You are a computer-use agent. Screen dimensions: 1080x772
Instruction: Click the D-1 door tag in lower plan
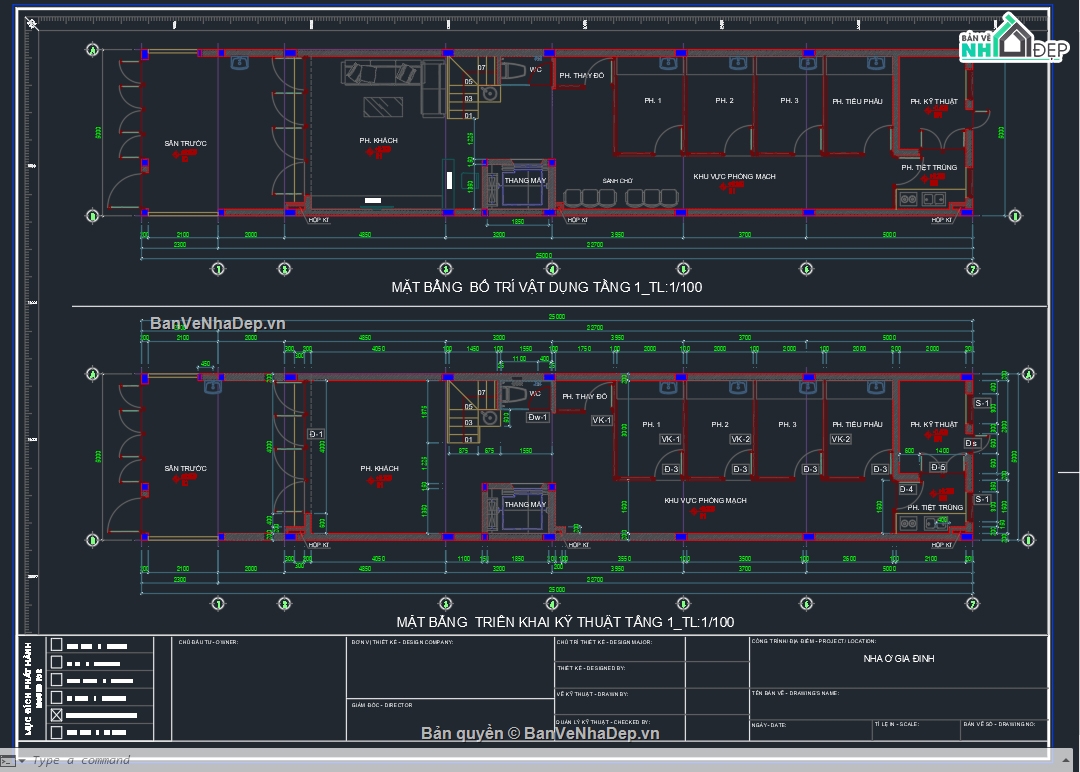pos(316,435)
